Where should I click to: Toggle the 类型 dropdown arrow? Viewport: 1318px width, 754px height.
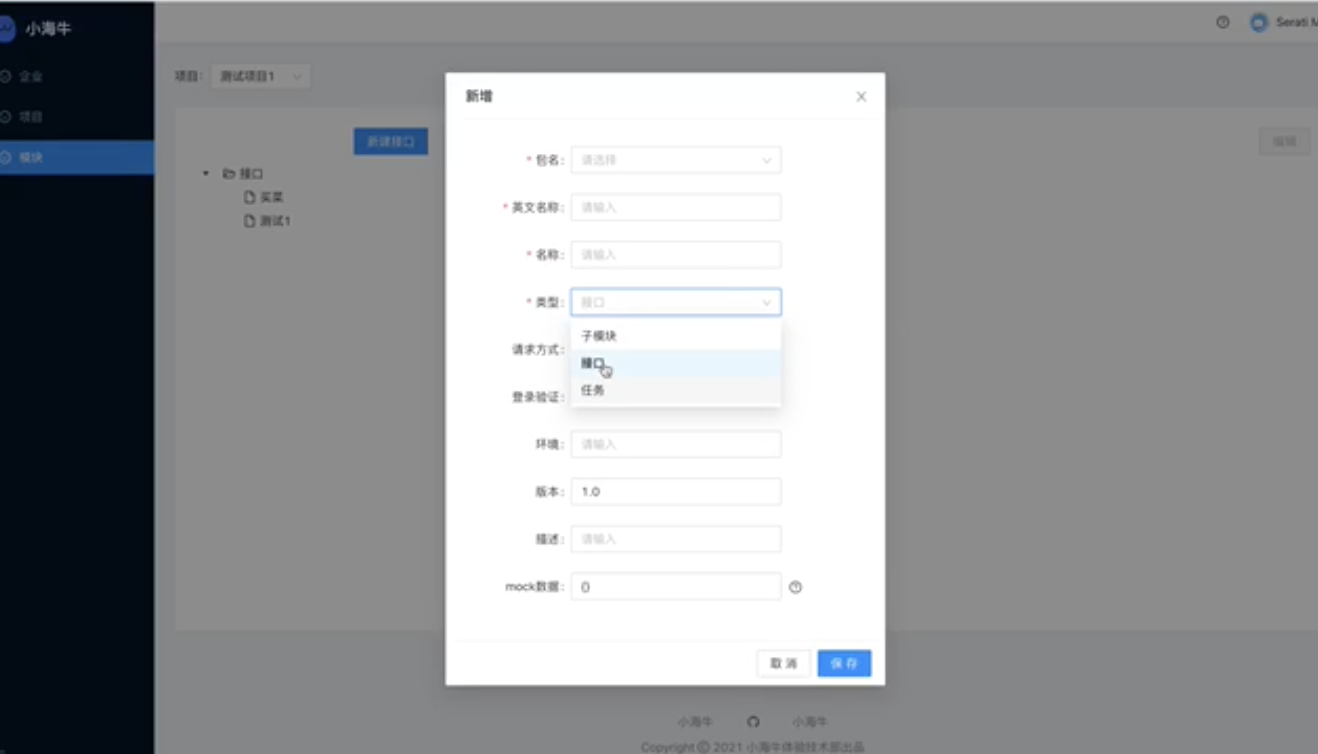(x=767, y=302)
